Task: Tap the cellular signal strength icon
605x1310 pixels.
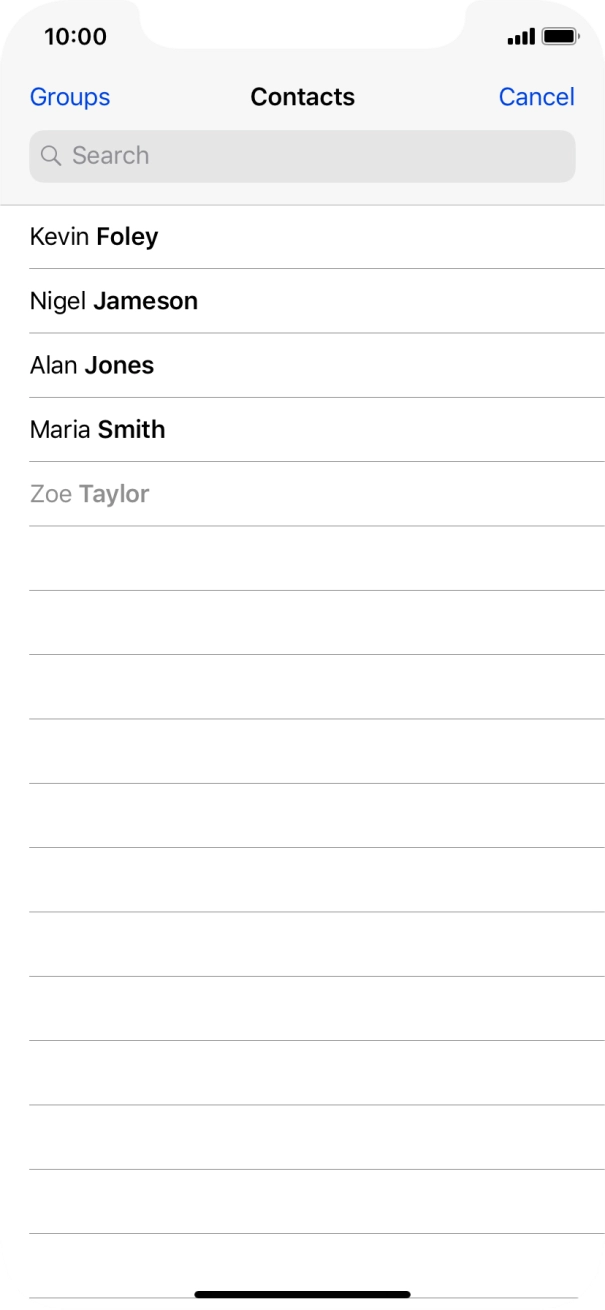Action: click(x=521, y=37)
